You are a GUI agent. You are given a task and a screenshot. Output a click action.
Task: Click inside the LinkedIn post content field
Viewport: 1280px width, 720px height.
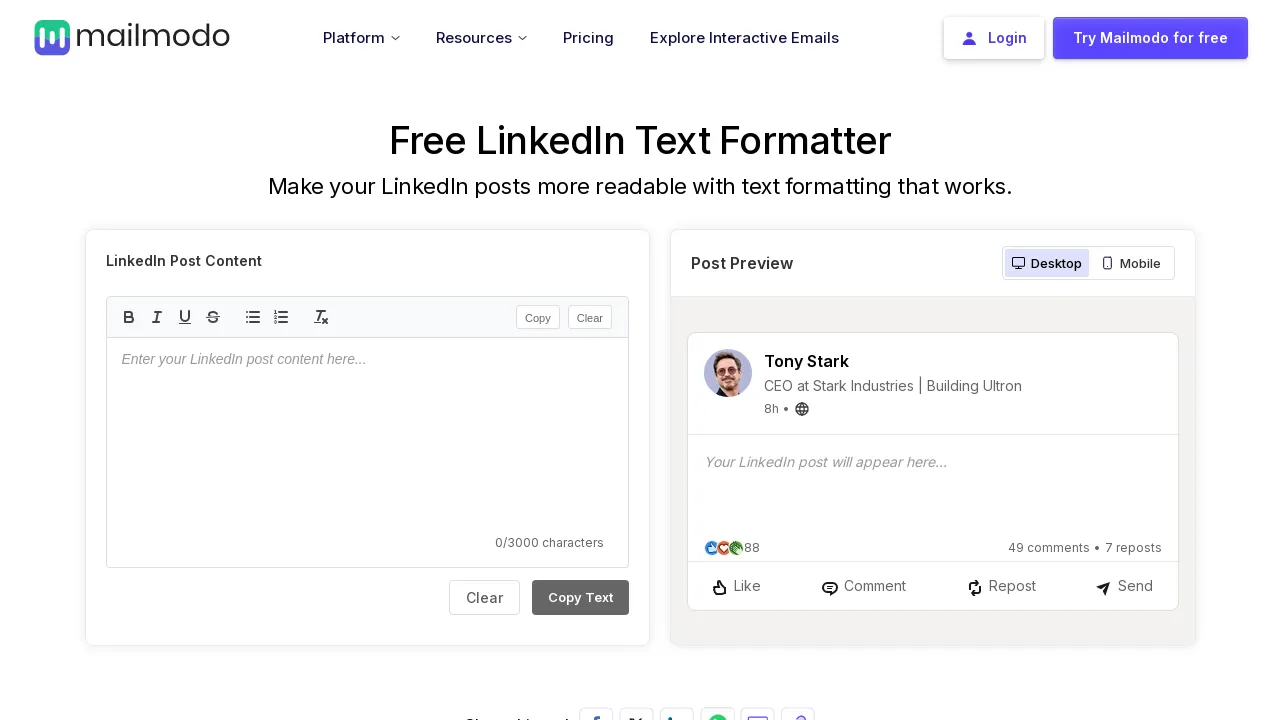coord(367,430)
